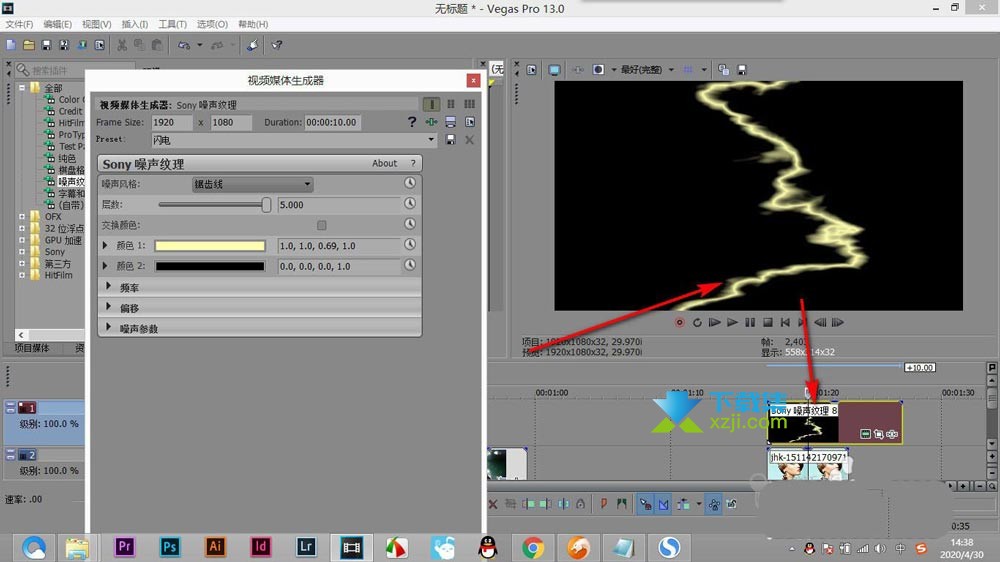1000x562 pixels.
Task: Click the Generated Media icon on noise clip
Action: click(x=865, y=434)
